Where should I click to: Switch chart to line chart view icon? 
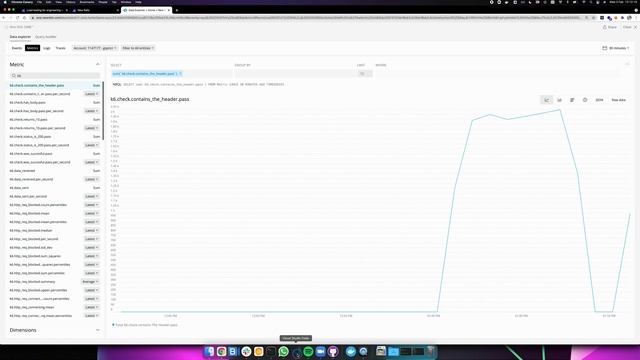(x=547, y=100)
